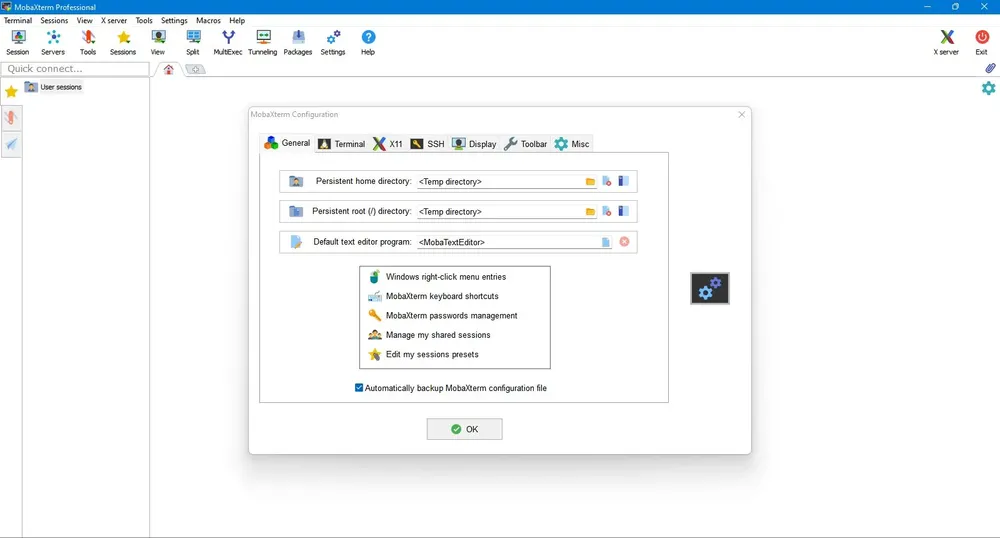Click the dark gears button beside list
Screen dimensions: 1000x538
coord(710,289)
